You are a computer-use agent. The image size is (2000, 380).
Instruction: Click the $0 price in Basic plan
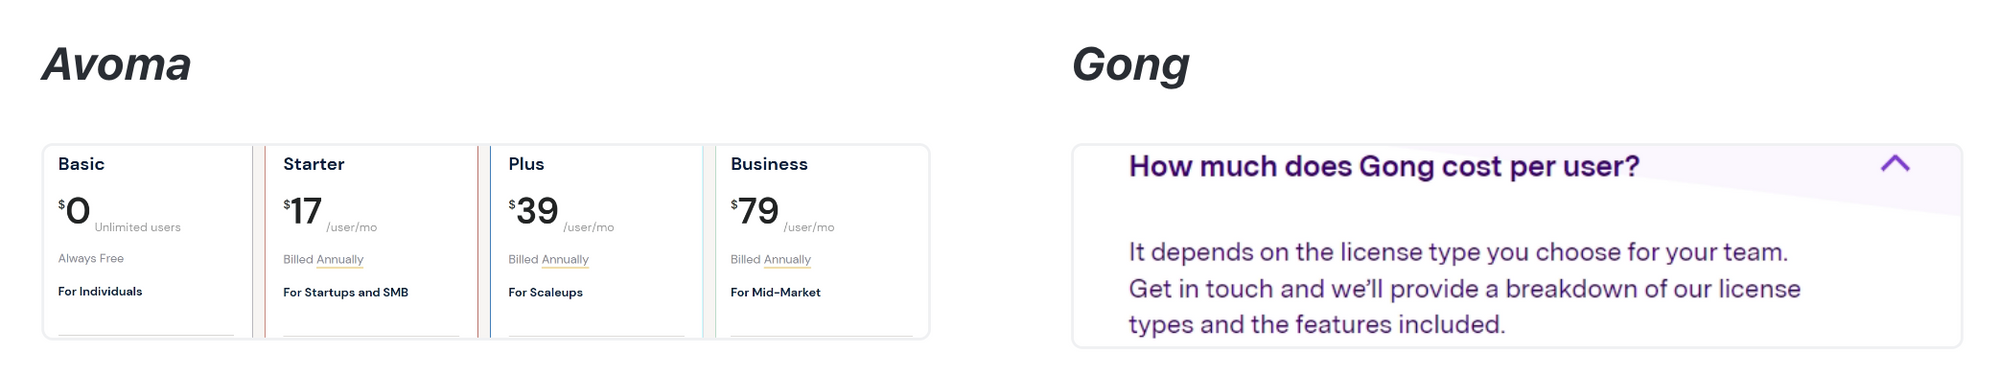(74, 211)
